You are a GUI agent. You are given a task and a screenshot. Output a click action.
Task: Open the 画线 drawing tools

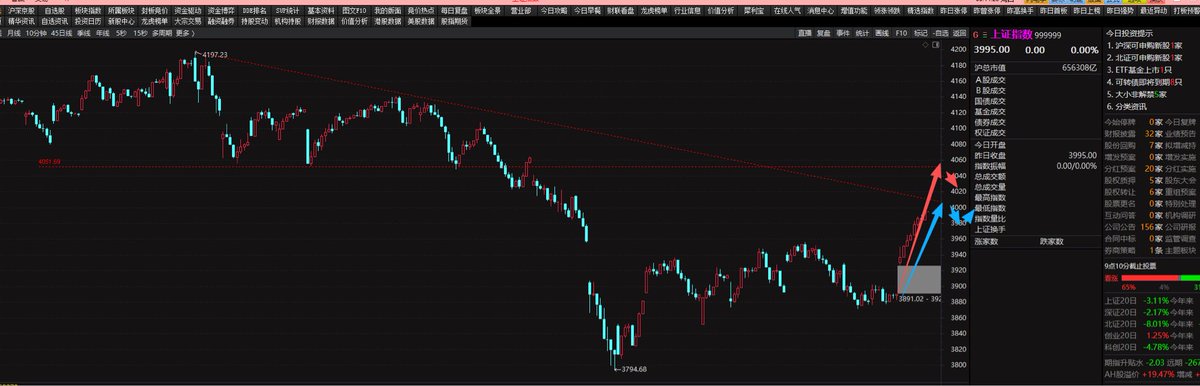tap(882, 33)
